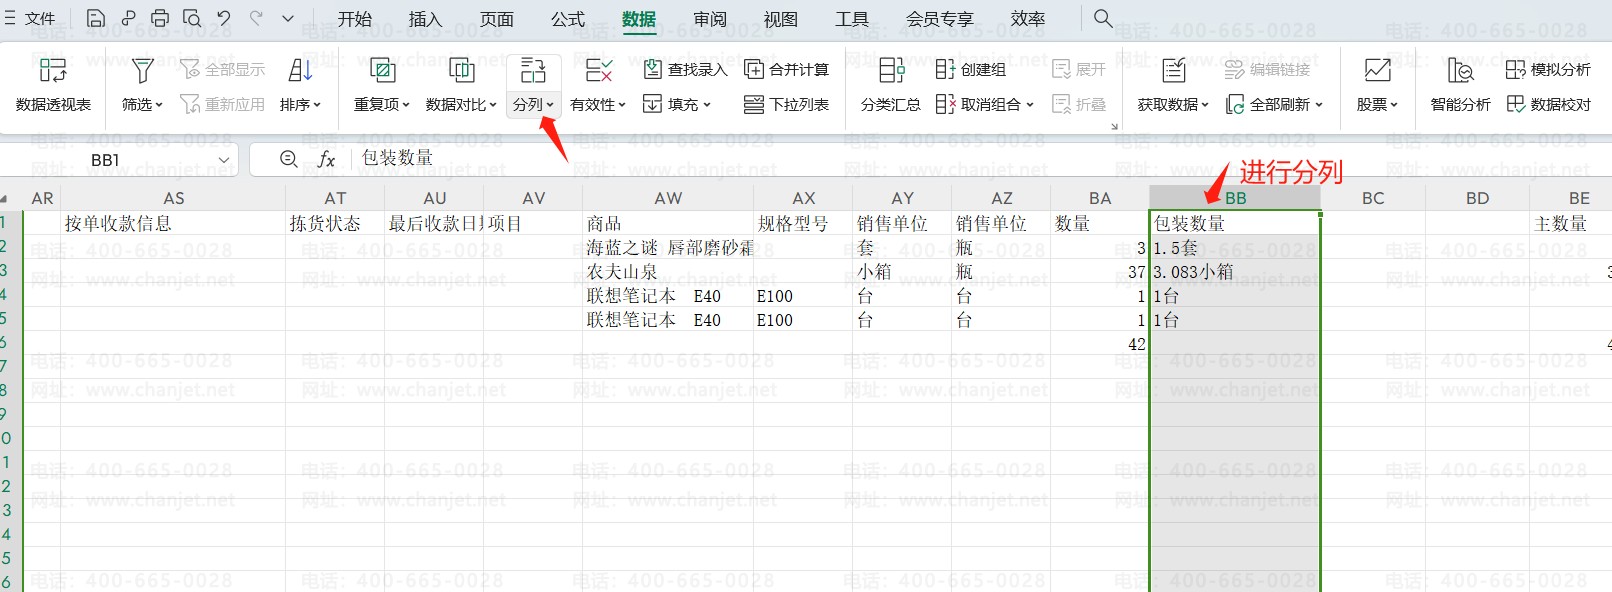Screen dimensions: 1612x592
Task: Switch to the 插入 tab
Action: click(x=425, y=19)
